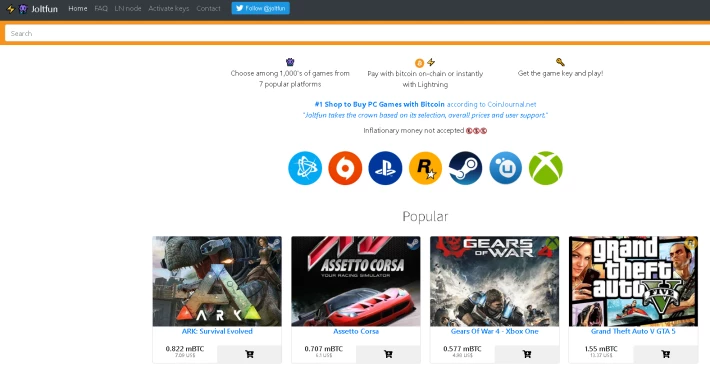The image size is (710, 367).
Task: Open the FAQ page
Action: (101, 9)
